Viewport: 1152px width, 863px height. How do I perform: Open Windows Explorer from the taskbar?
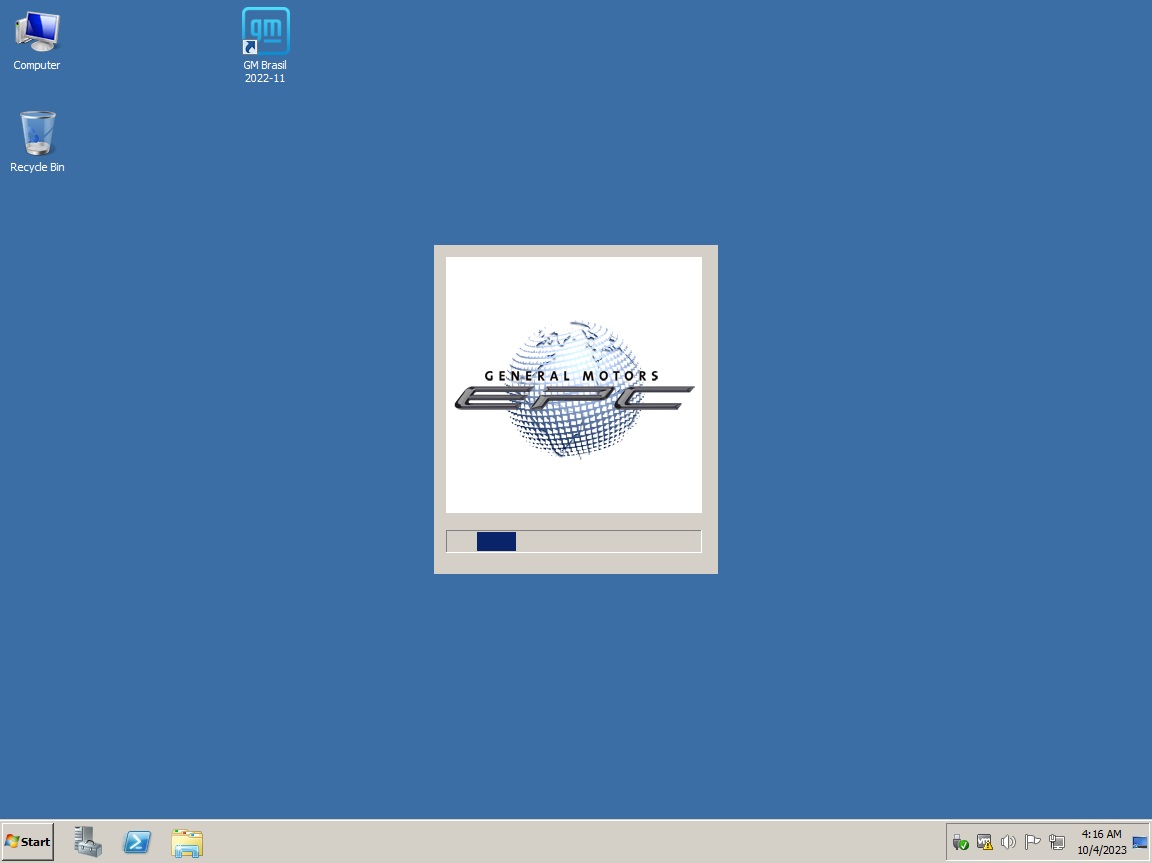click(x=187, y=842)
